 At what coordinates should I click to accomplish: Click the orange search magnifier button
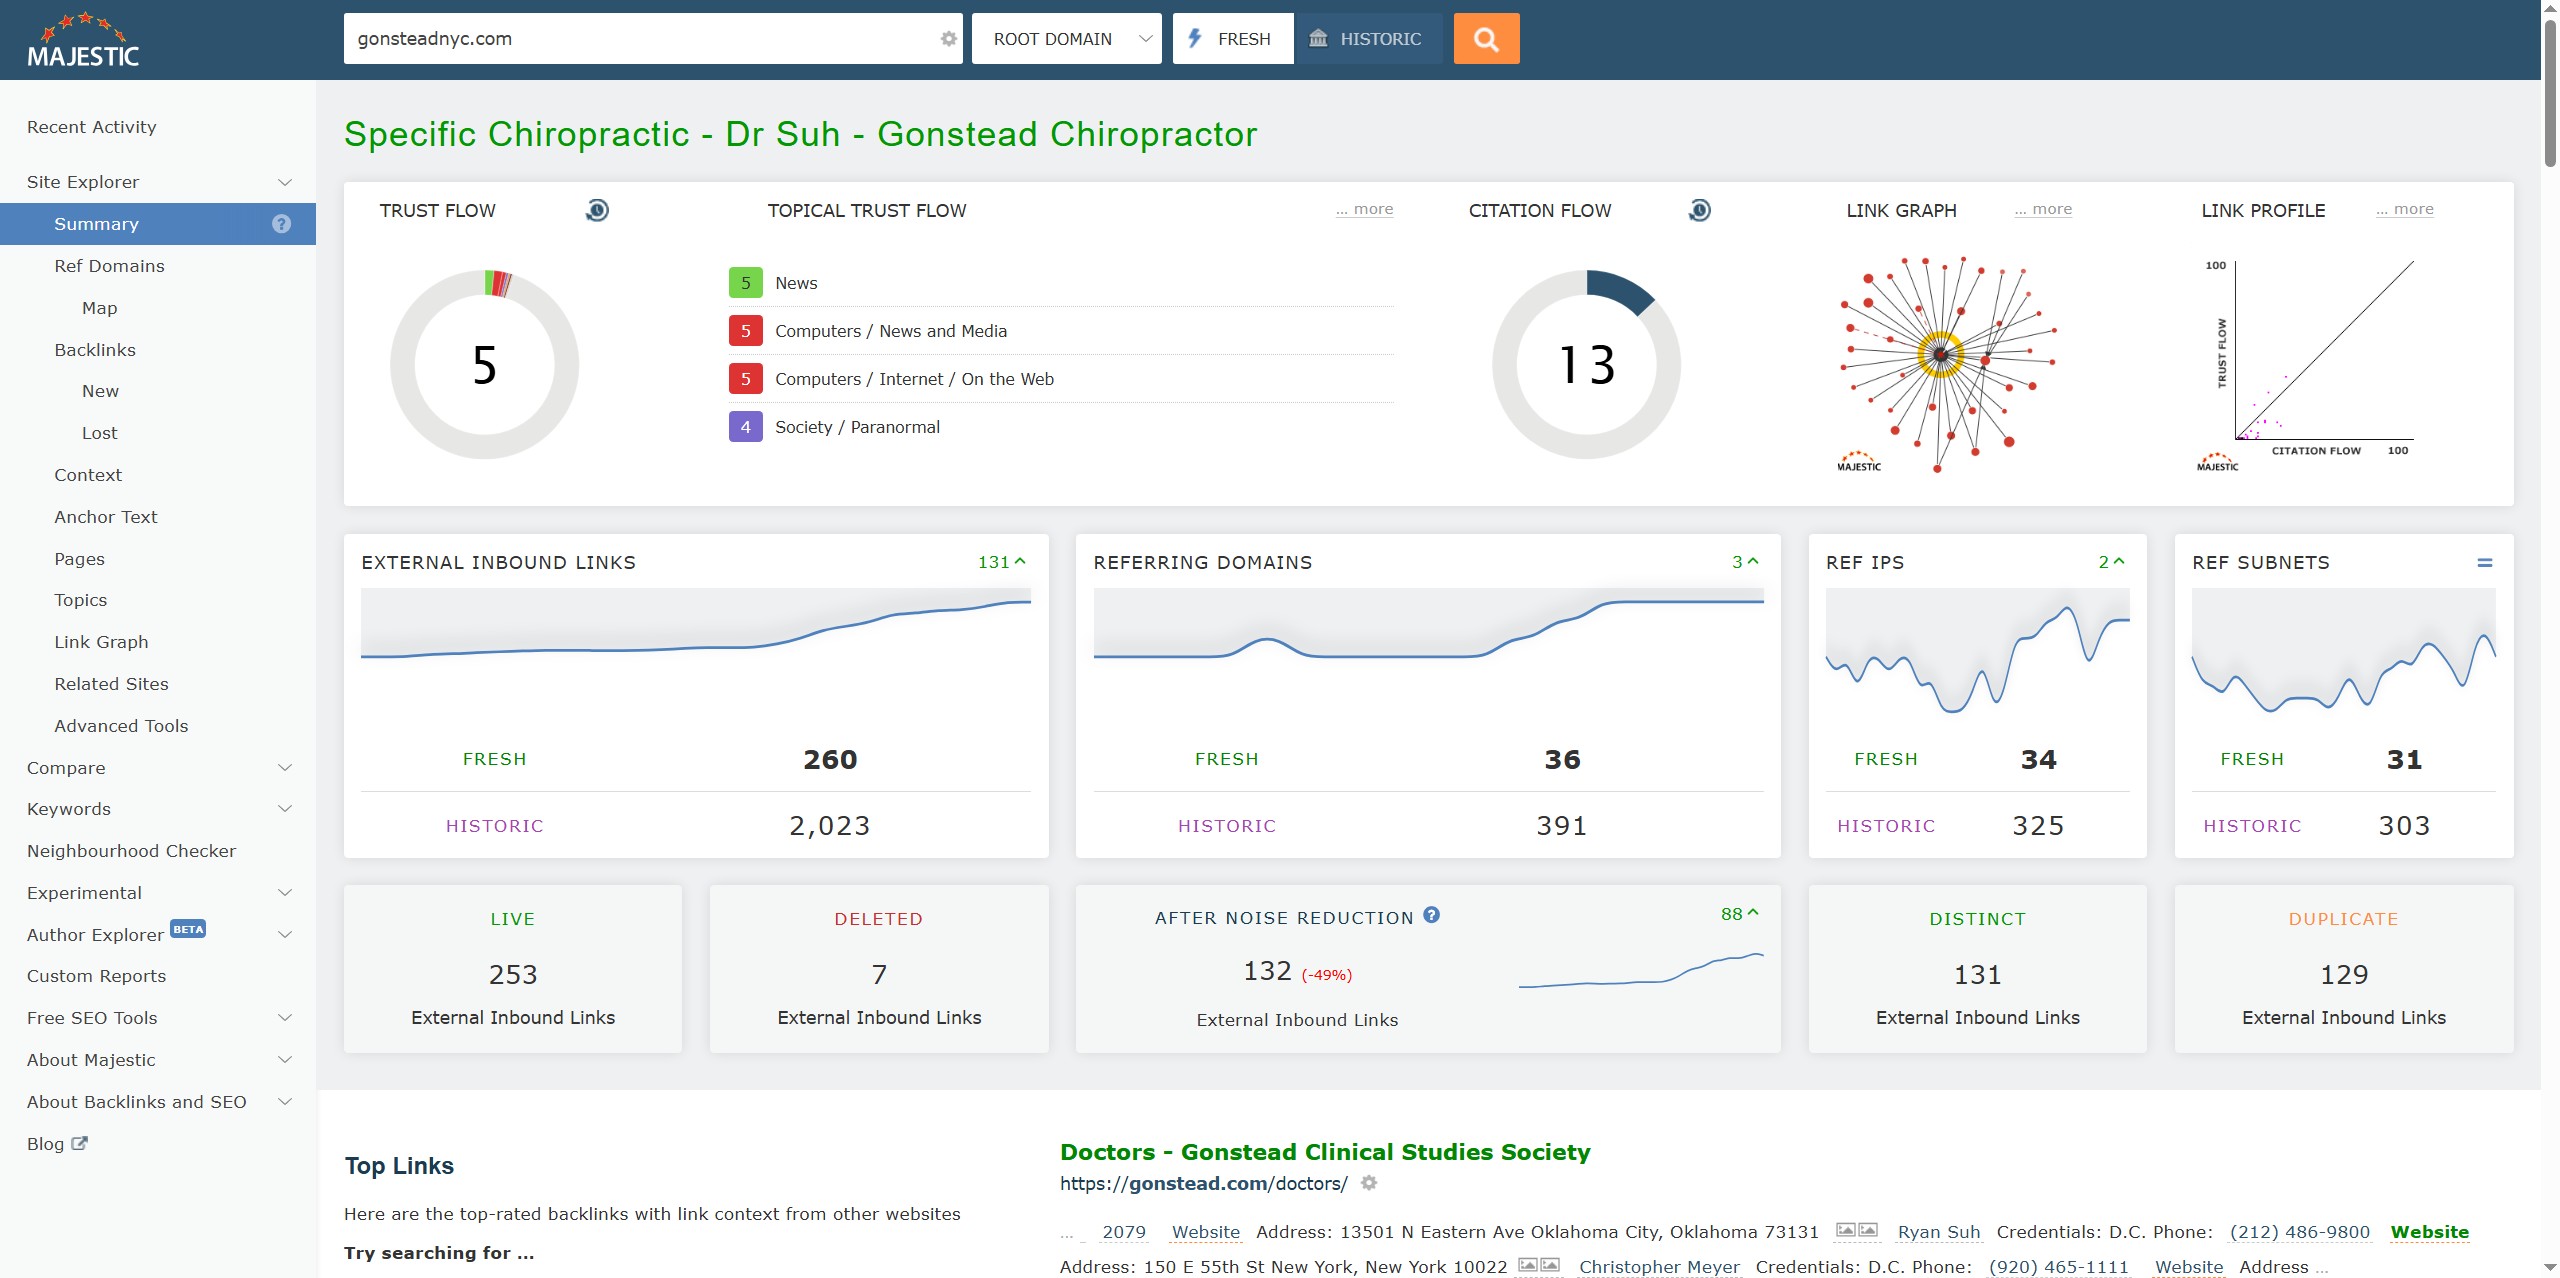click(1486, 39)
